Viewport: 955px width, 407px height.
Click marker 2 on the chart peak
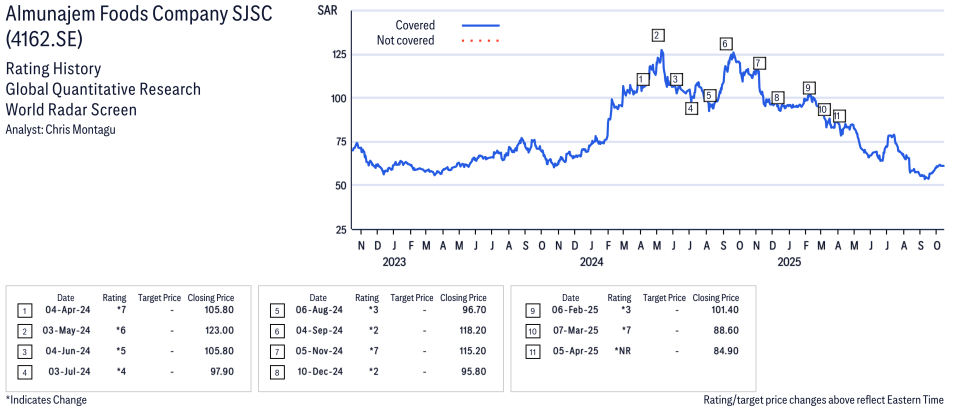(x=657, y=36)
